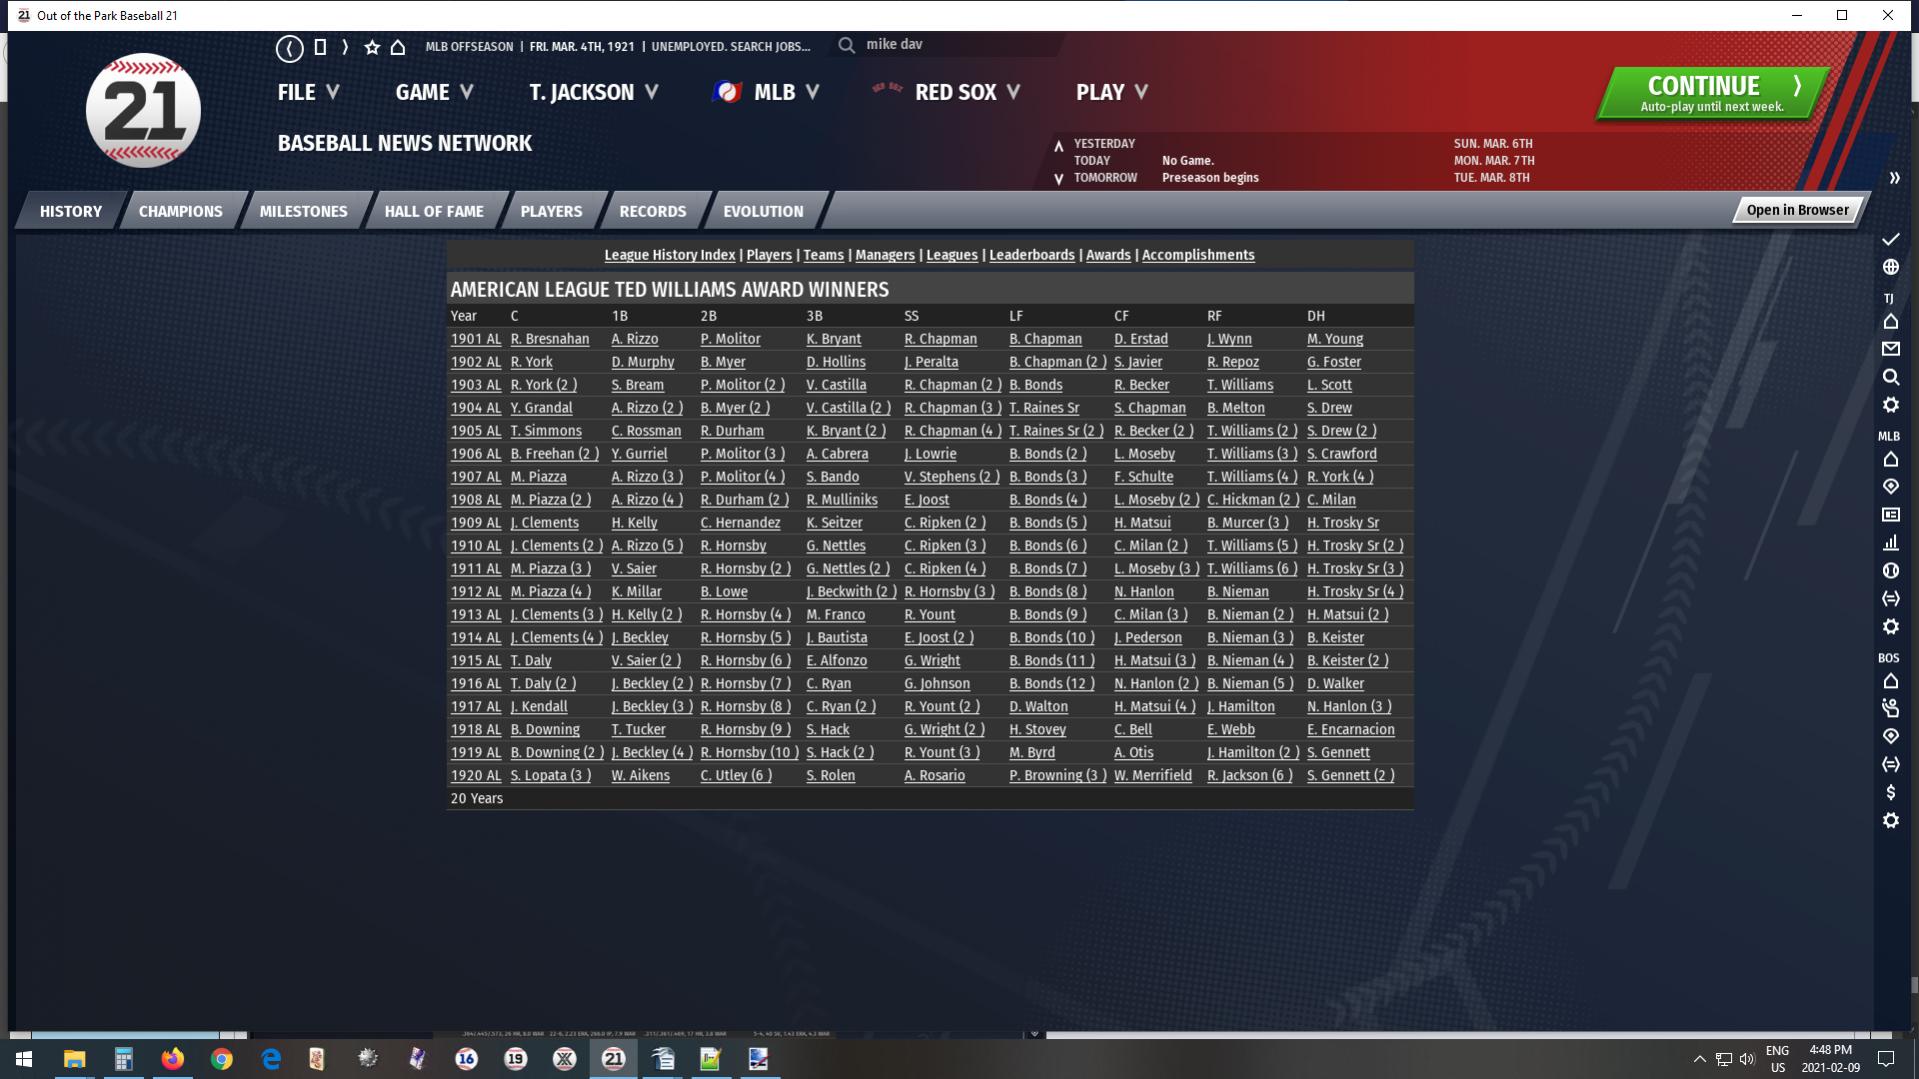This screenshot has width=1919, height=1079.
Task: Open the BOS section settings gear
Action: 1890,820
